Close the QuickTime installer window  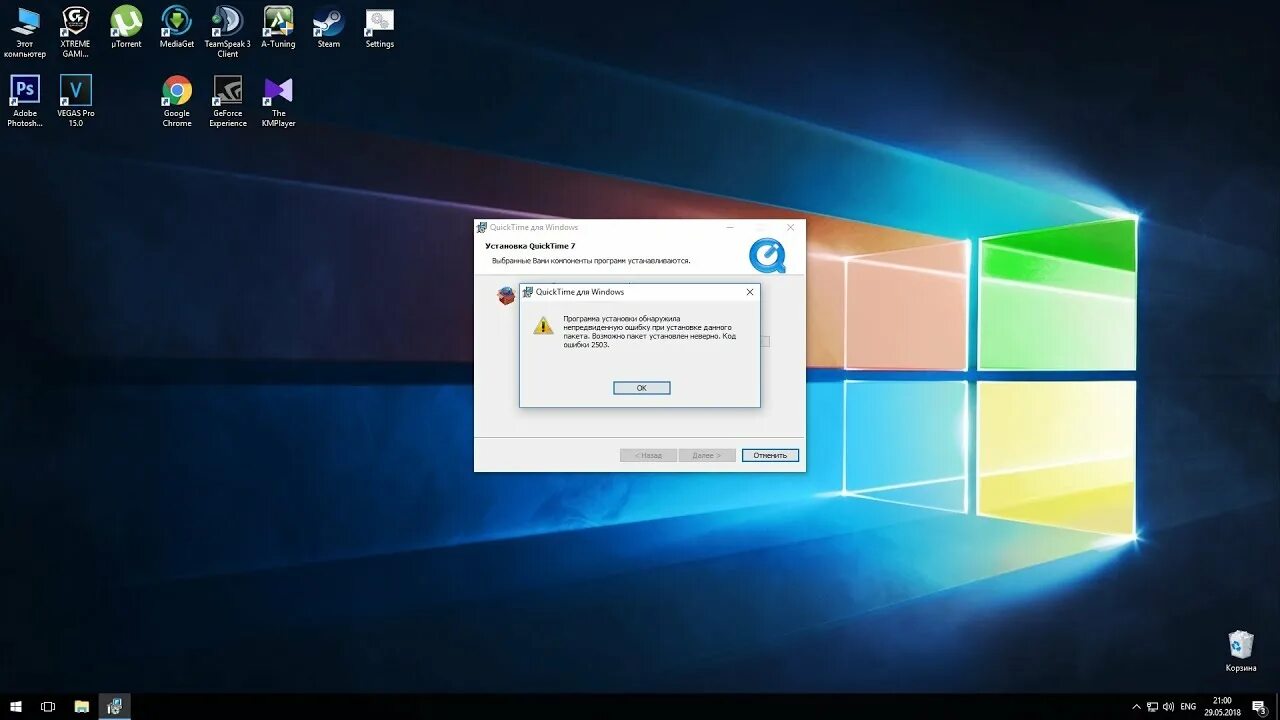(x=791, y=227)
